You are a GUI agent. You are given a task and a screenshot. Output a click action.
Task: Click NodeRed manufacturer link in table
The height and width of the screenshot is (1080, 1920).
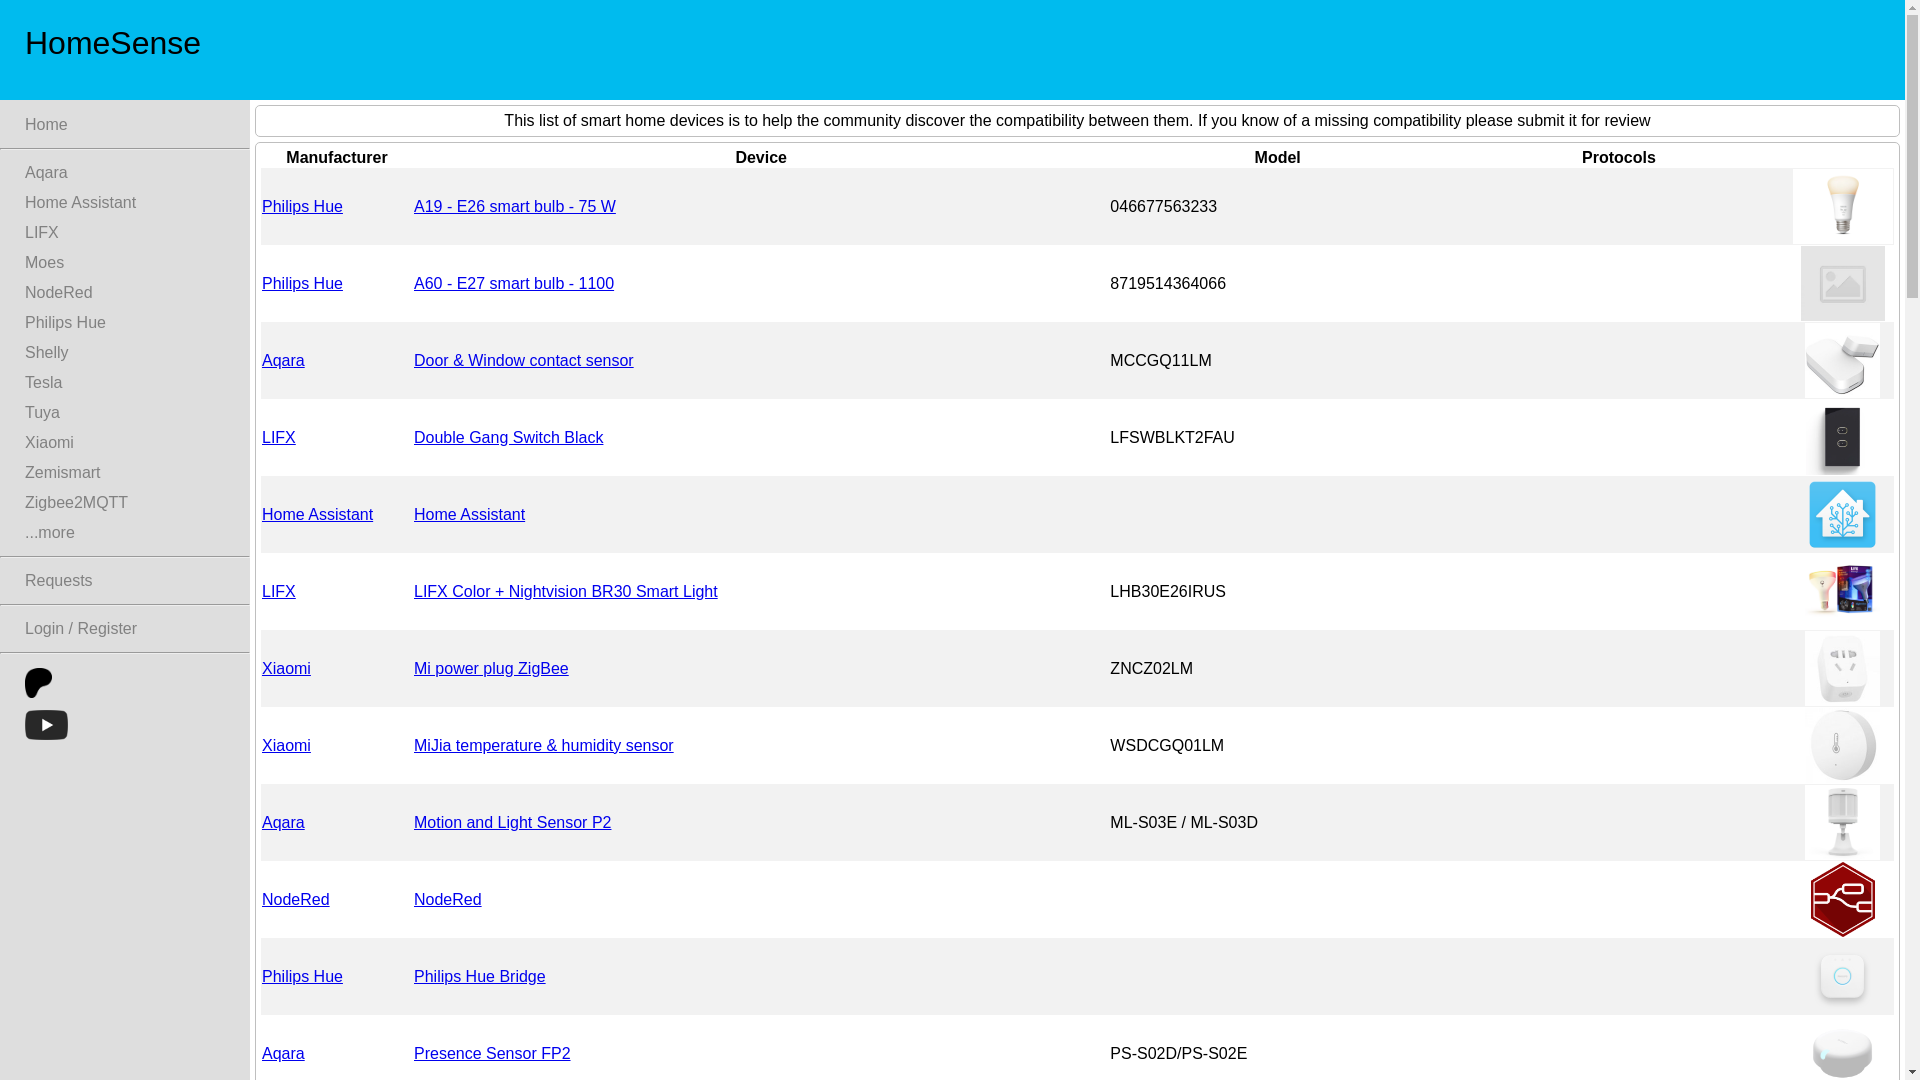click(x=296, y=900)
